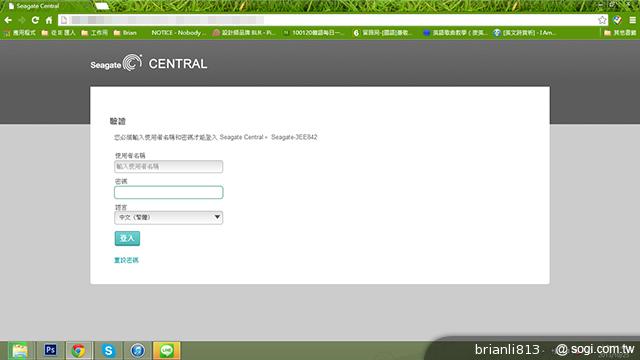Click the username input field
This screenshot has width=640, height=360.
[169, 167]
